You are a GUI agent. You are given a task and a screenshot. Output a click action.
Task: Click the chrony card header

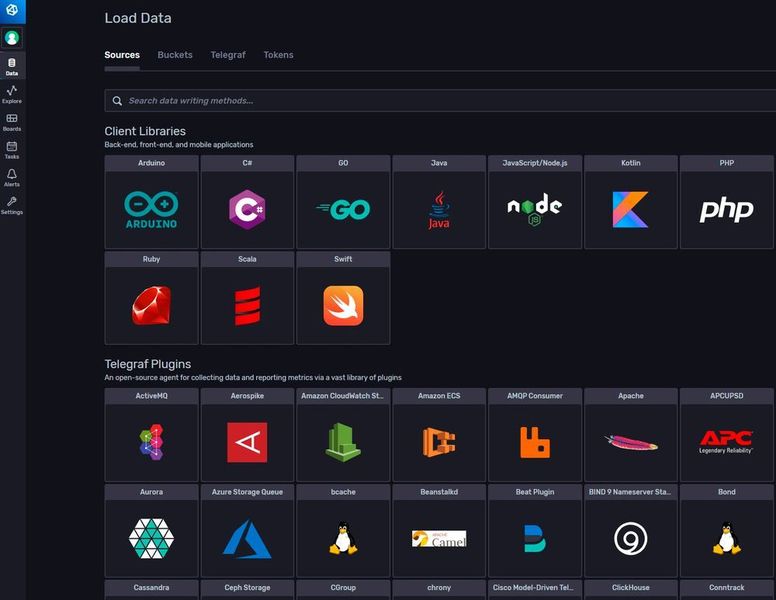439,588
